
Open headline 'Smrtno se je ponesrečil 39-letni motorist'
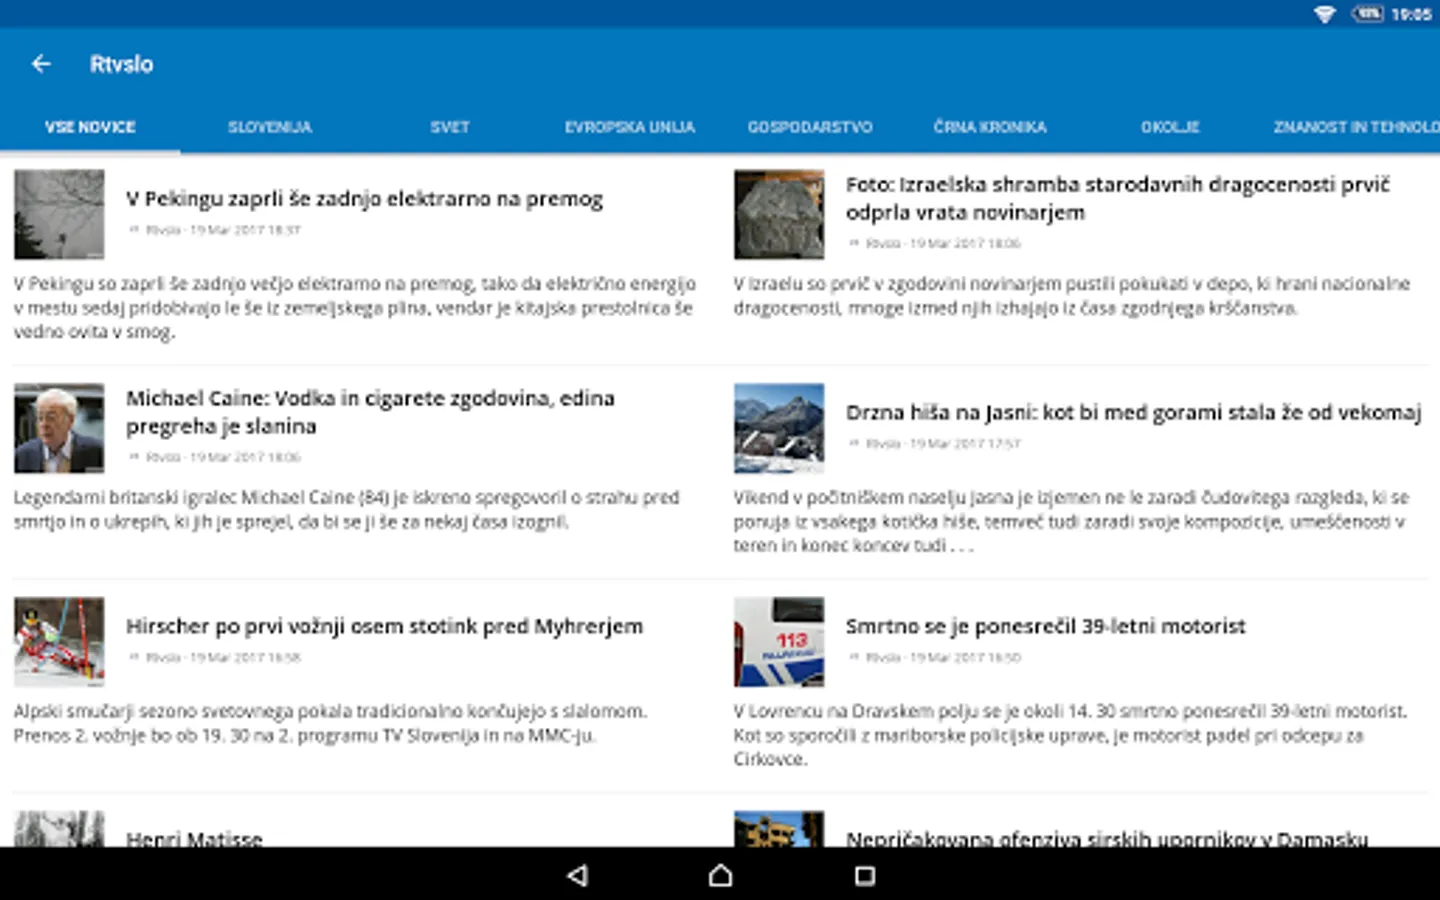[1045, 626]
